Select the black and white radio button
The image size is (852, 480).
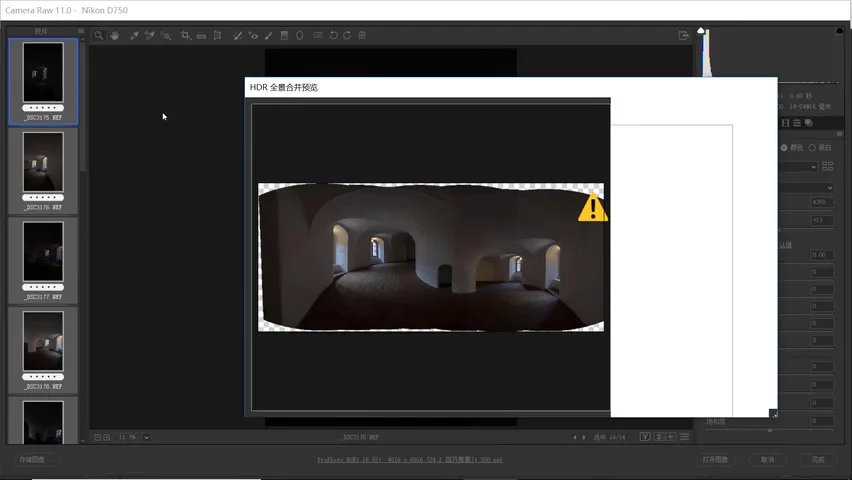pyautogui.click(x=812, y=147)
